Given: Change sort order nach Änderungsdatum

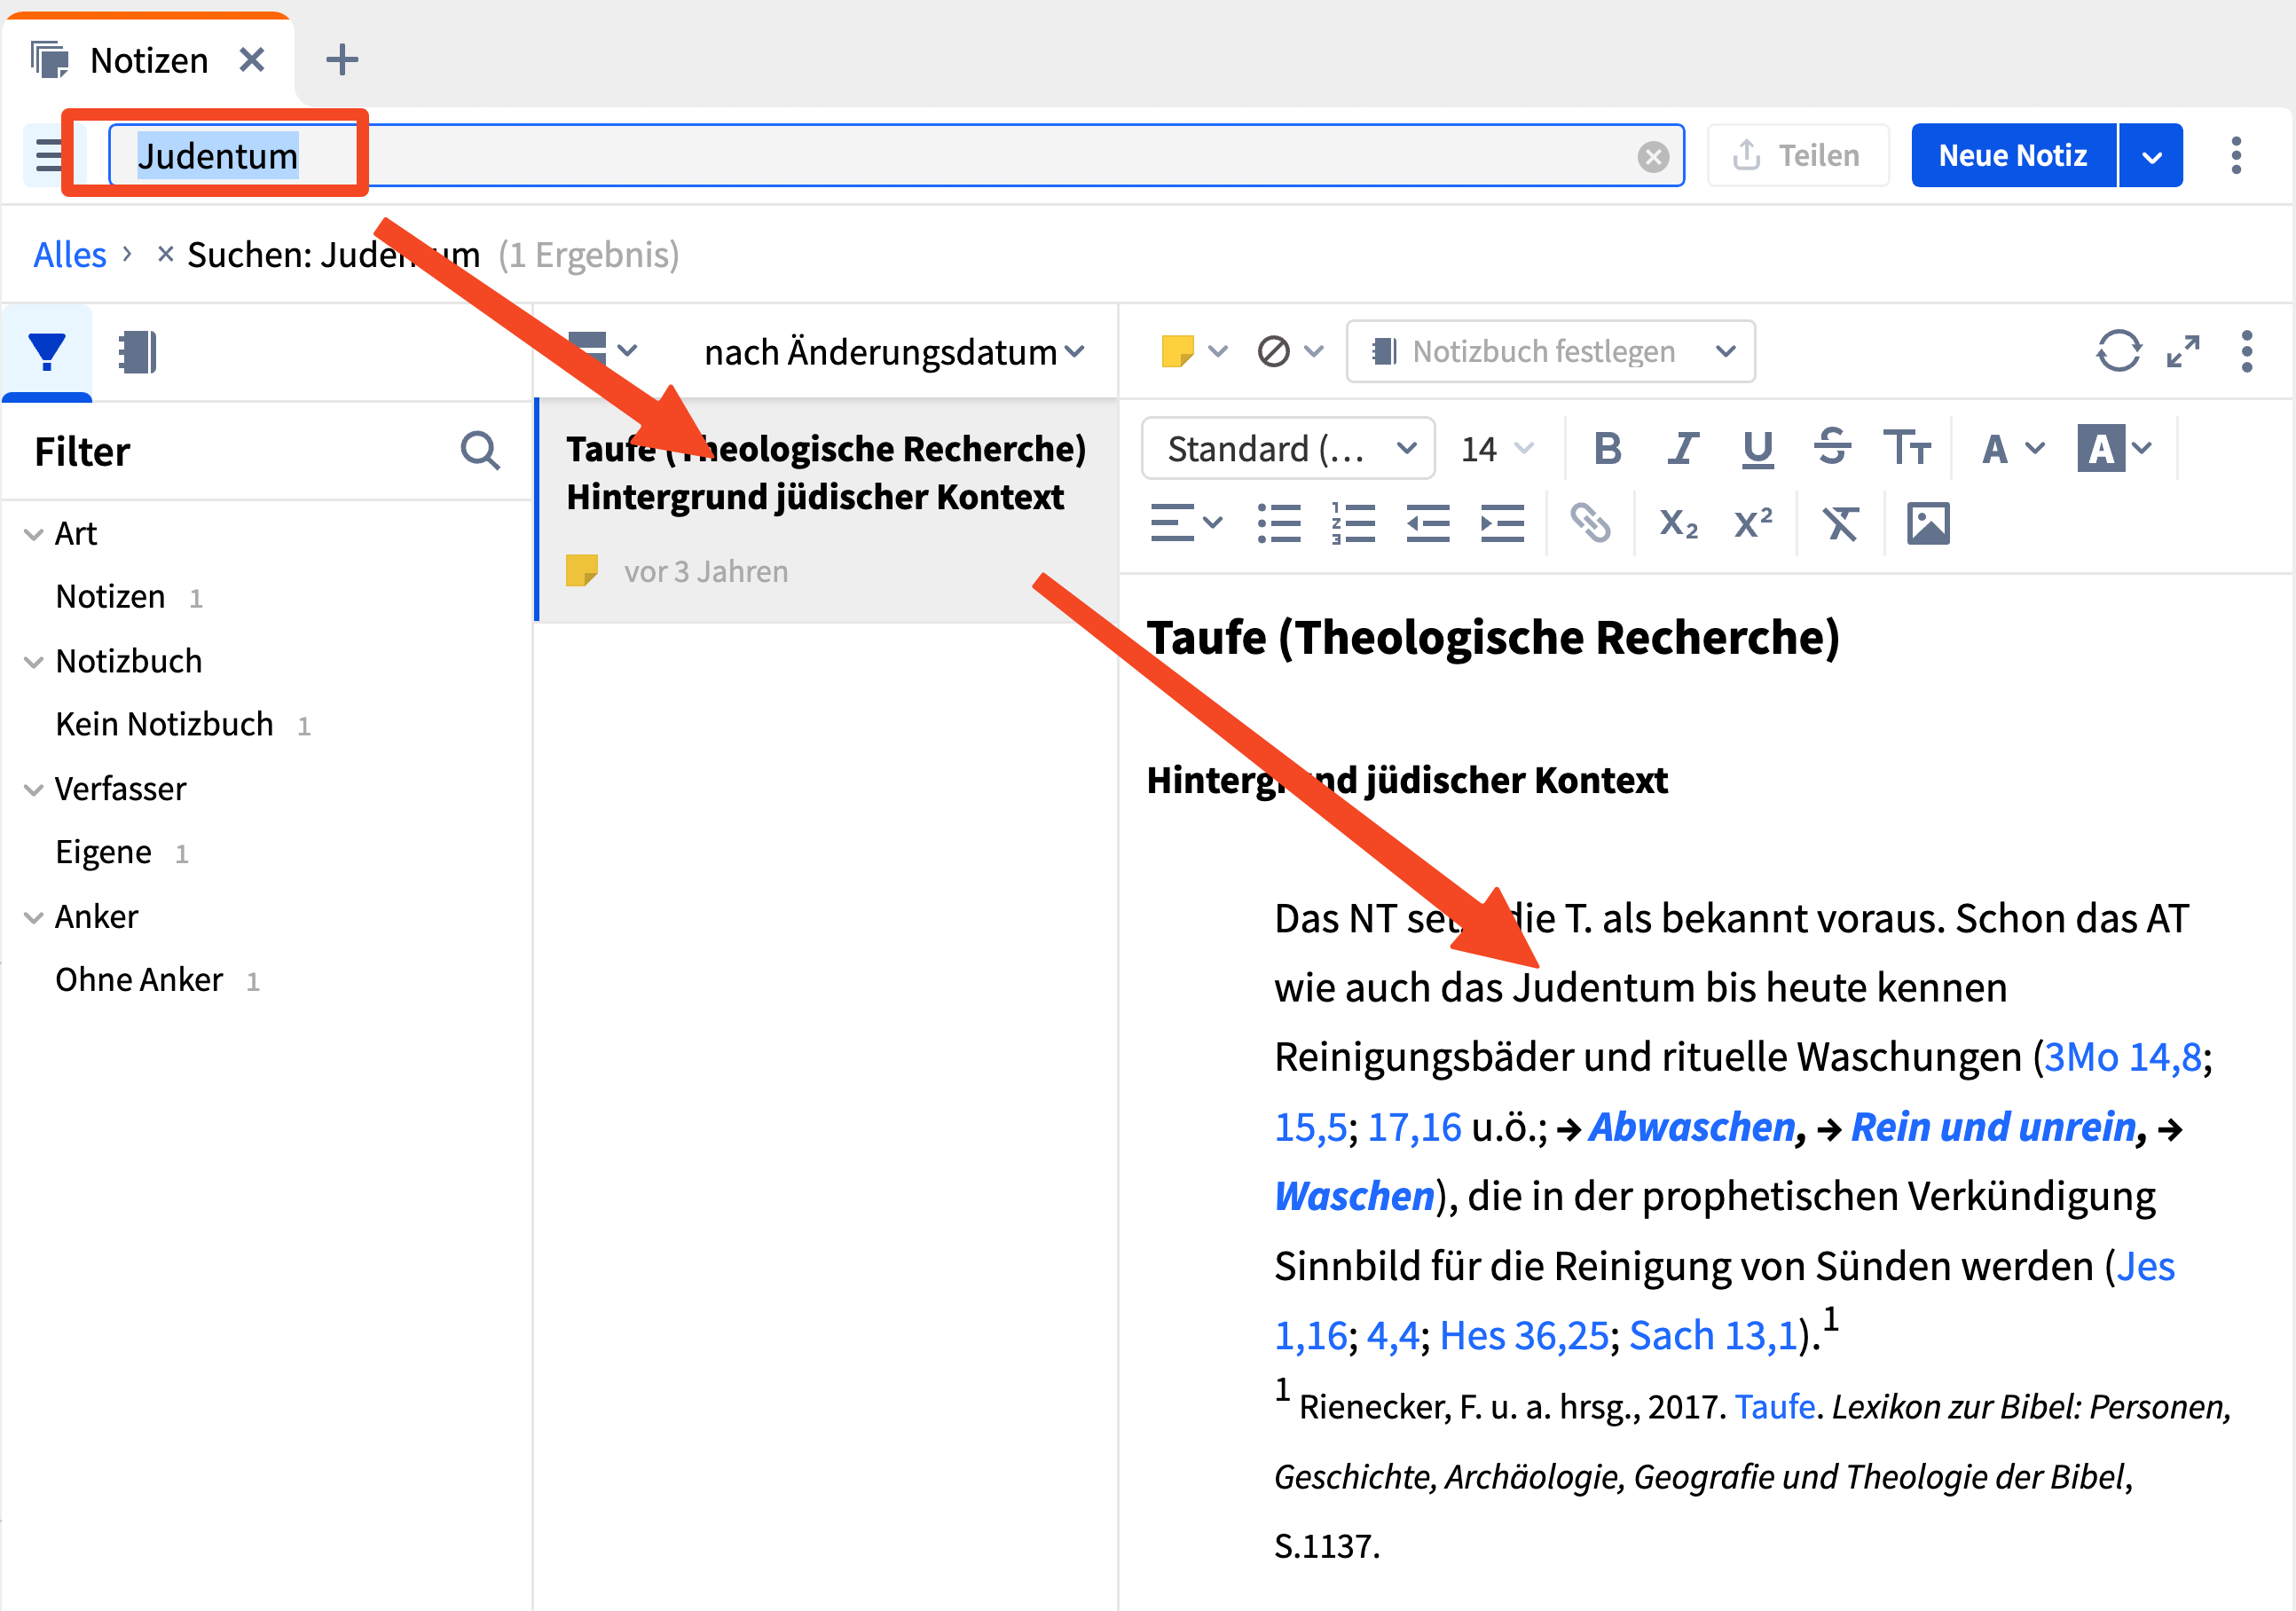Looking at the screenshot, I should (x=893, y=352).
